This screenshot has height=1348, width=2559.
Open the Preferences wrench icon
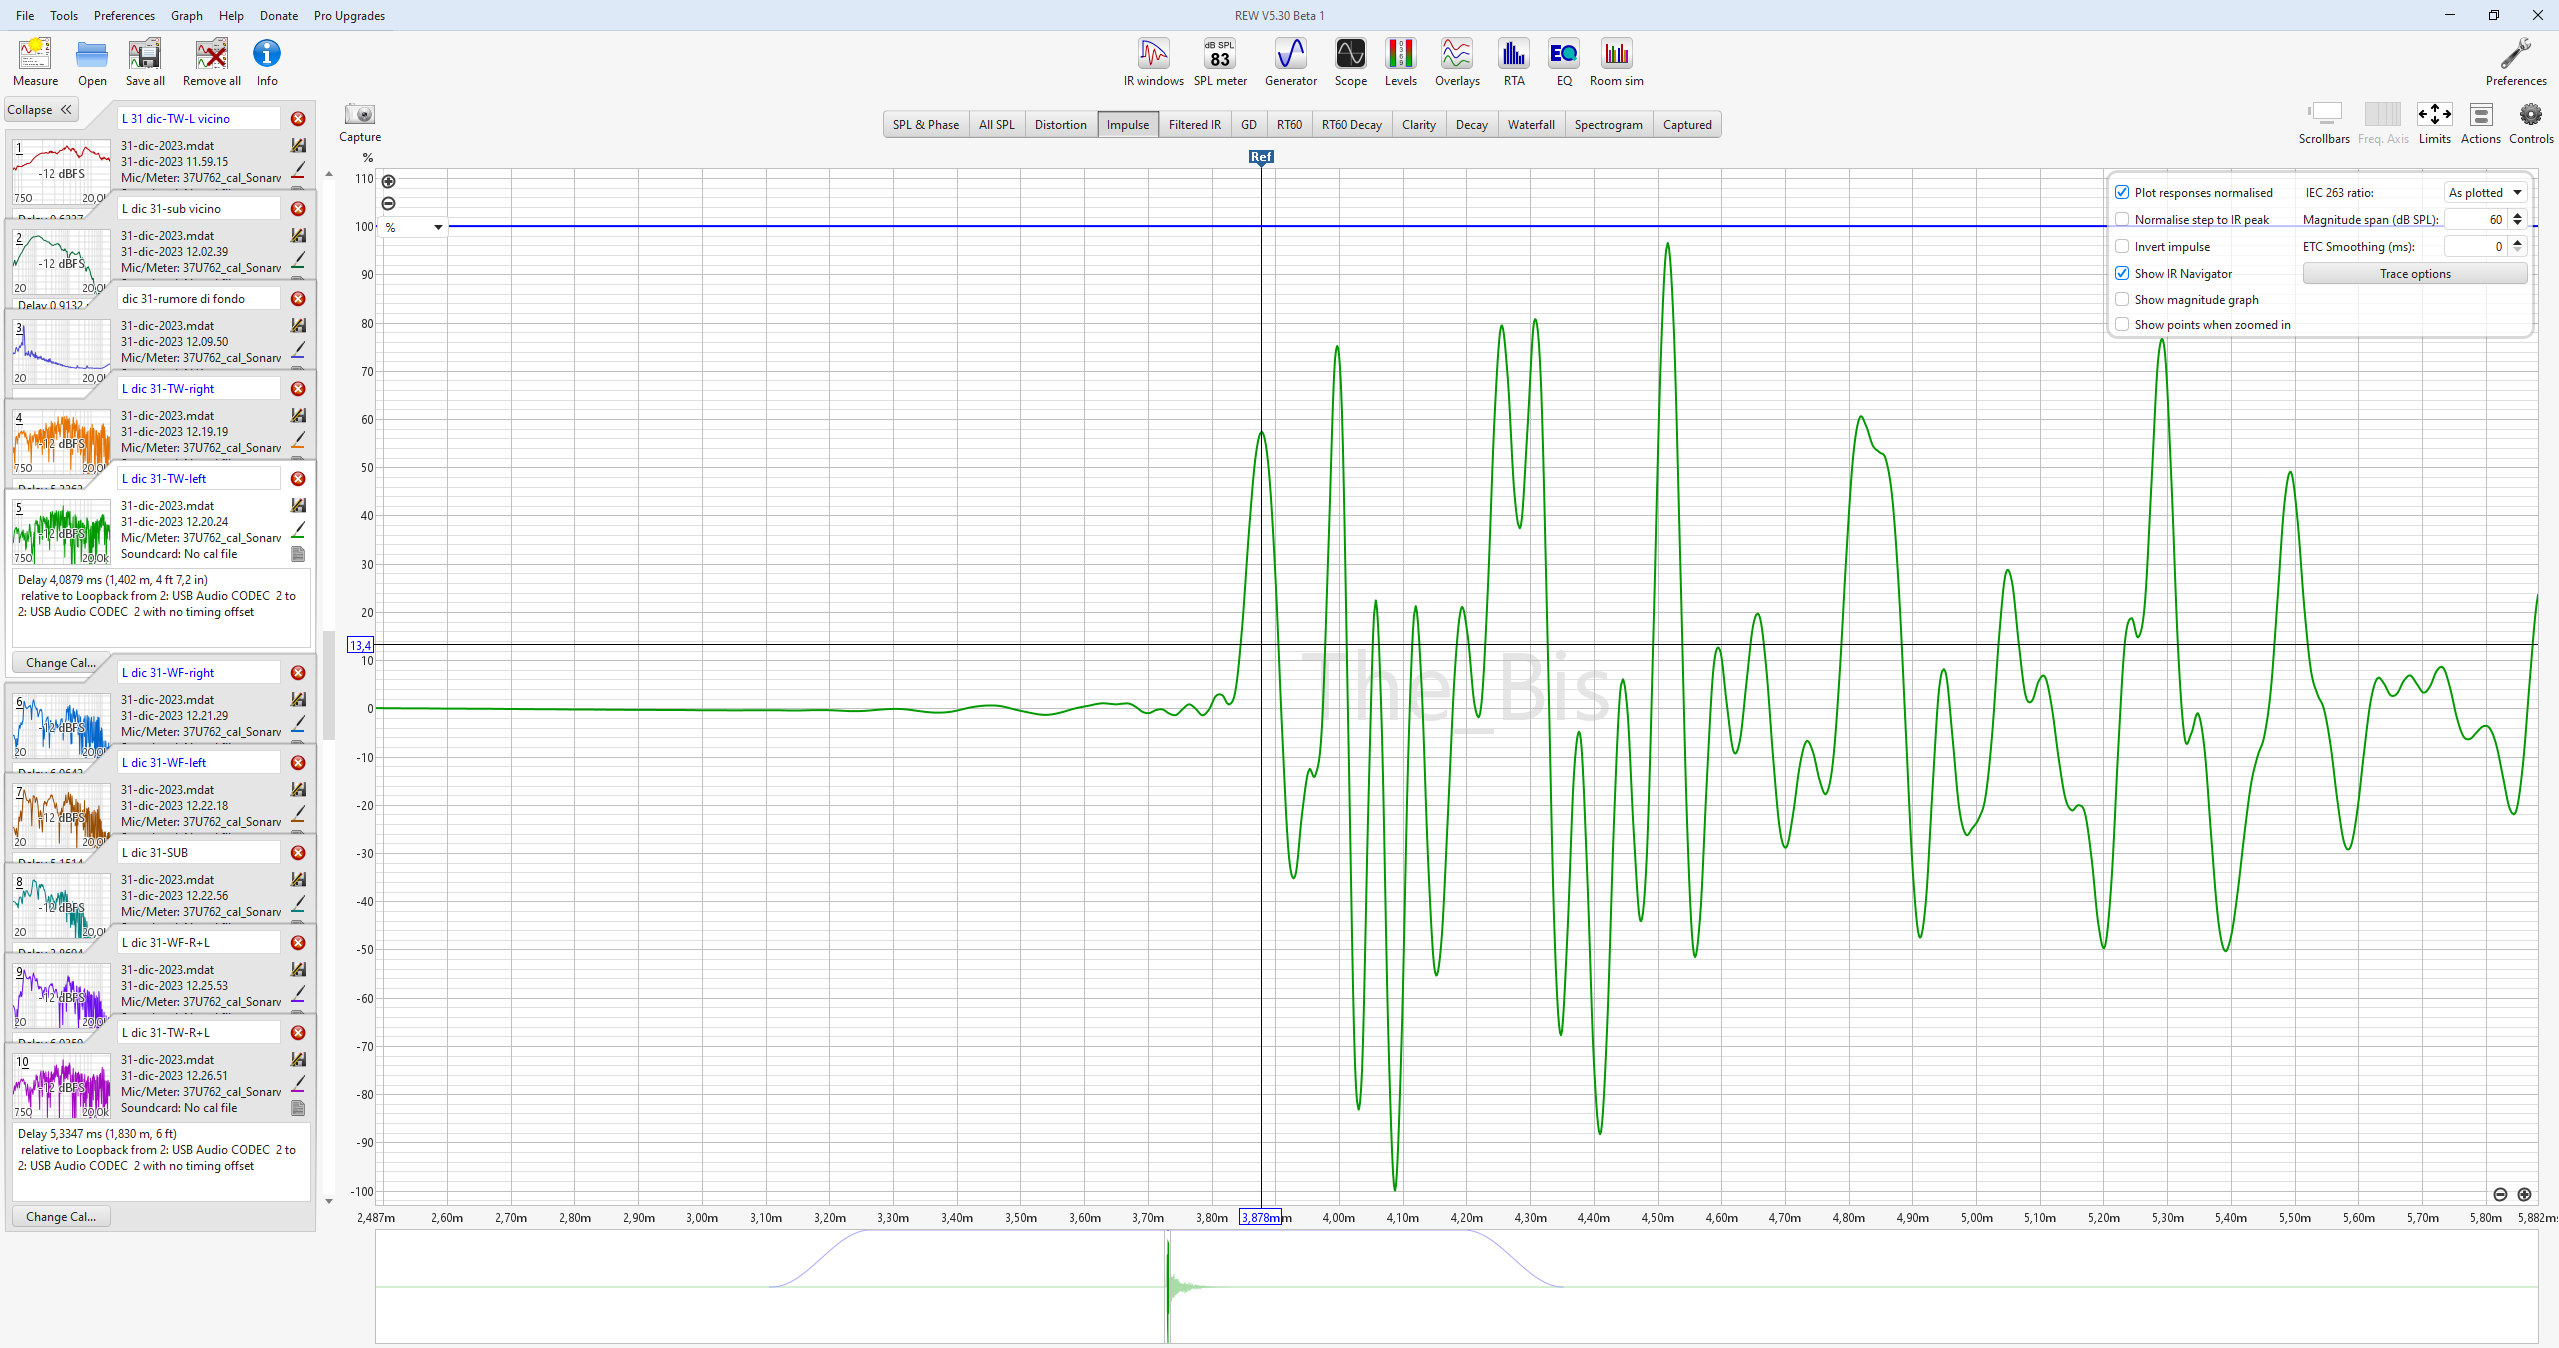point(2515,62)
